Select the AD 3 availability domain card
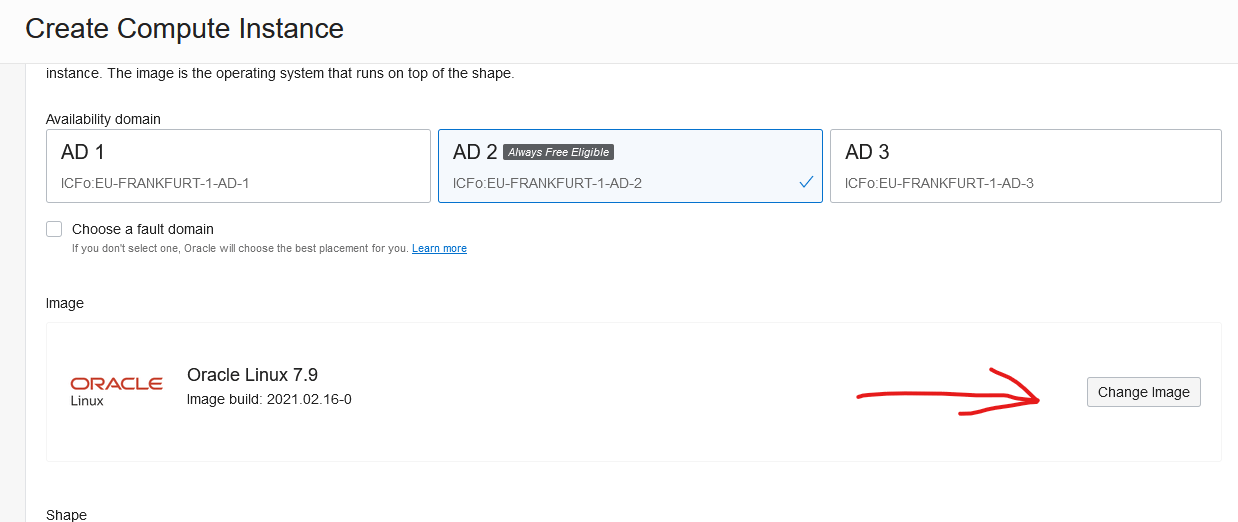Image resolution: width=1238 pixels, height=522 pixels. point(1026,166)
